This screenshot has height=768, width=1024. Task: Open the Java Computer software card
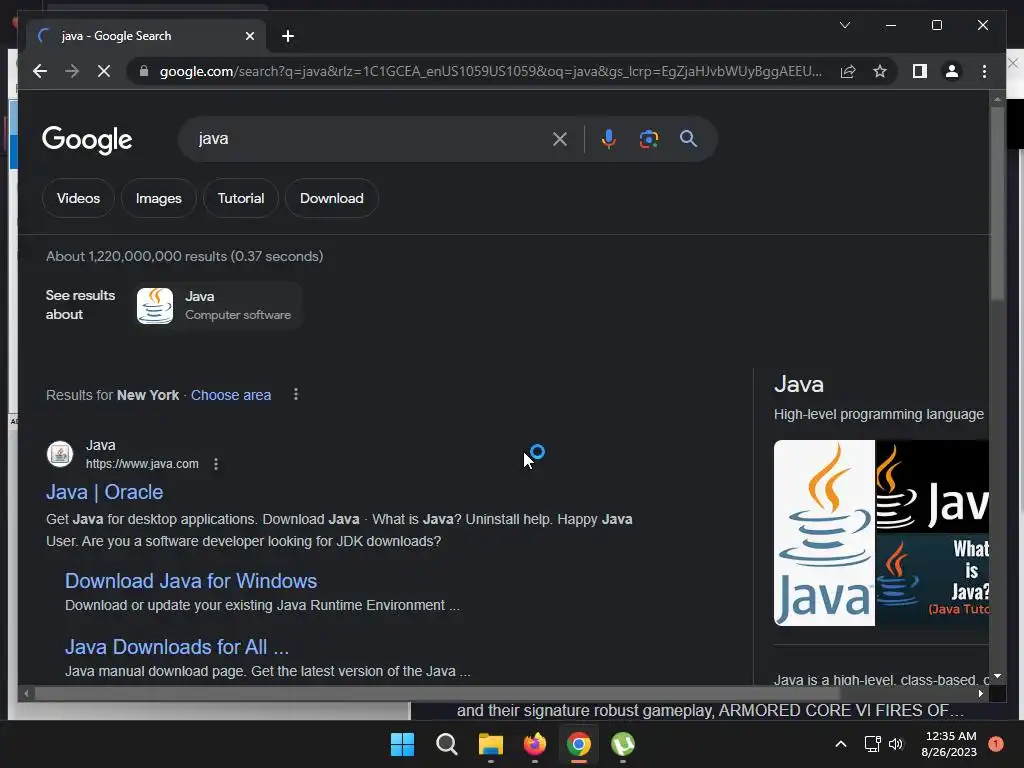pos(217,306)
